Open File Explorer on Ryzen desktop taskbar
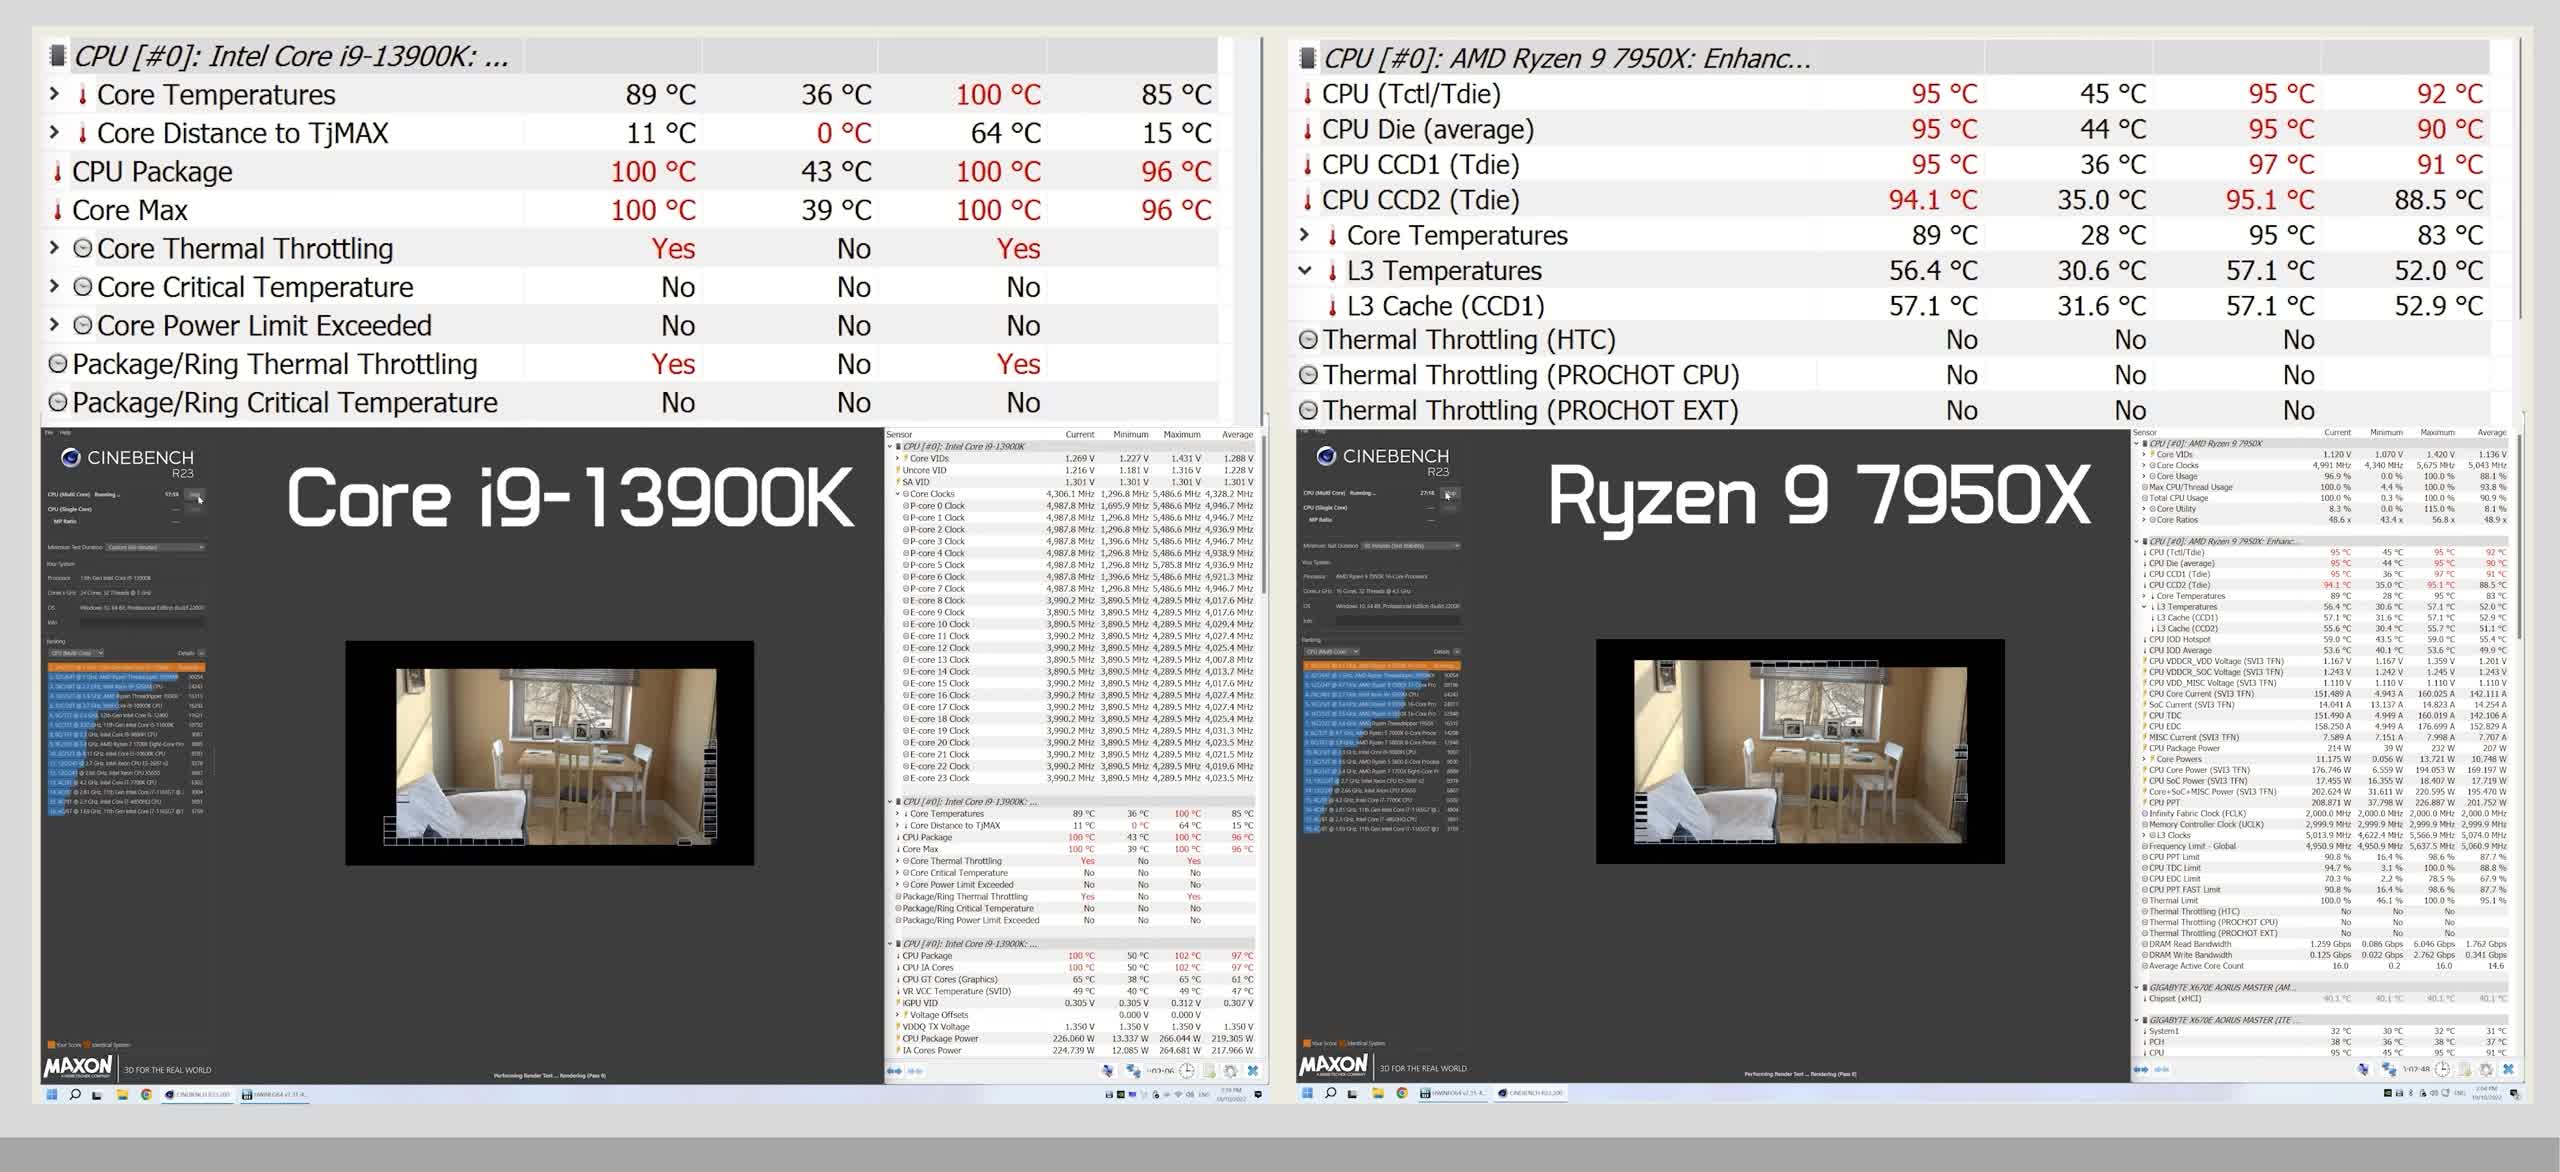This screenshot has width=2560, height=1172. pyautogui.click(x=1378, y=1093)
